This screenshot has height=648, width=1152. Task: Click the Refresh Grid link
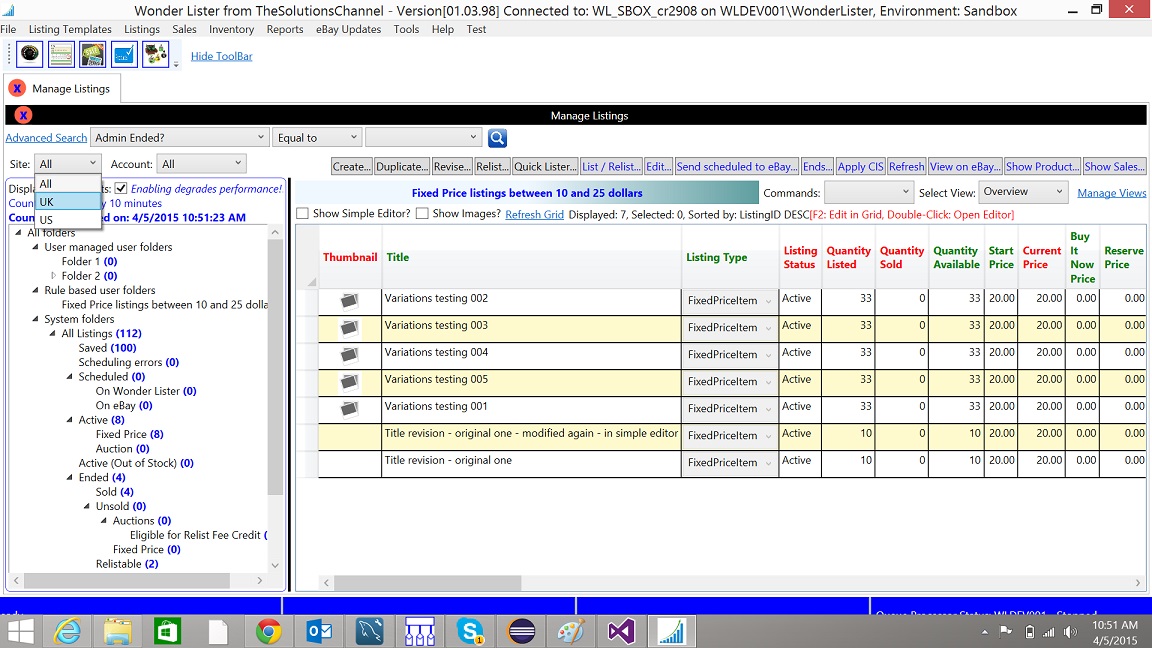point(534,214)
